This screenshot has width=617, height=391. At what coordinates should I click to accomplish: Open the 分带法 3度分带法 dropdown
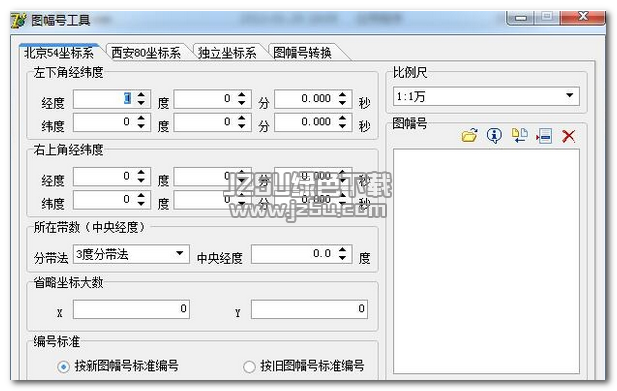131,254
